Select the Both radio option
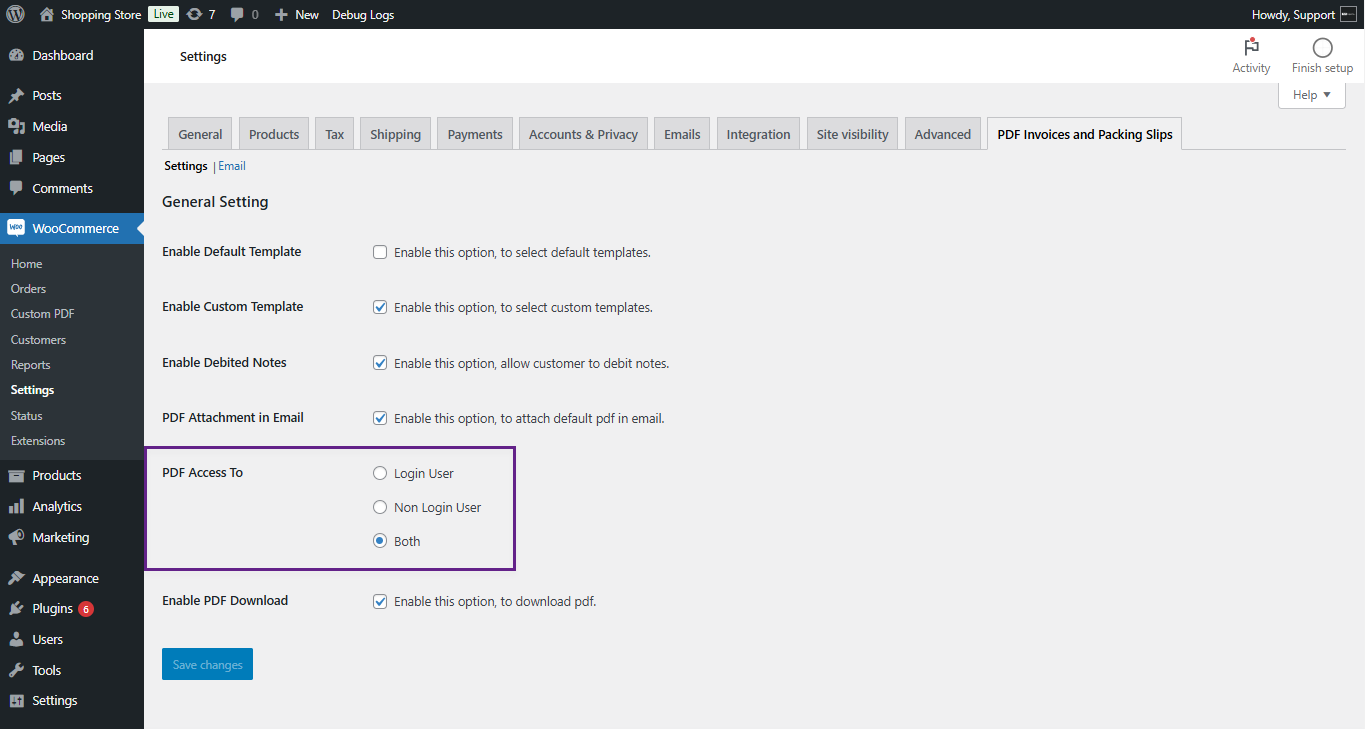 pos(380,541)
